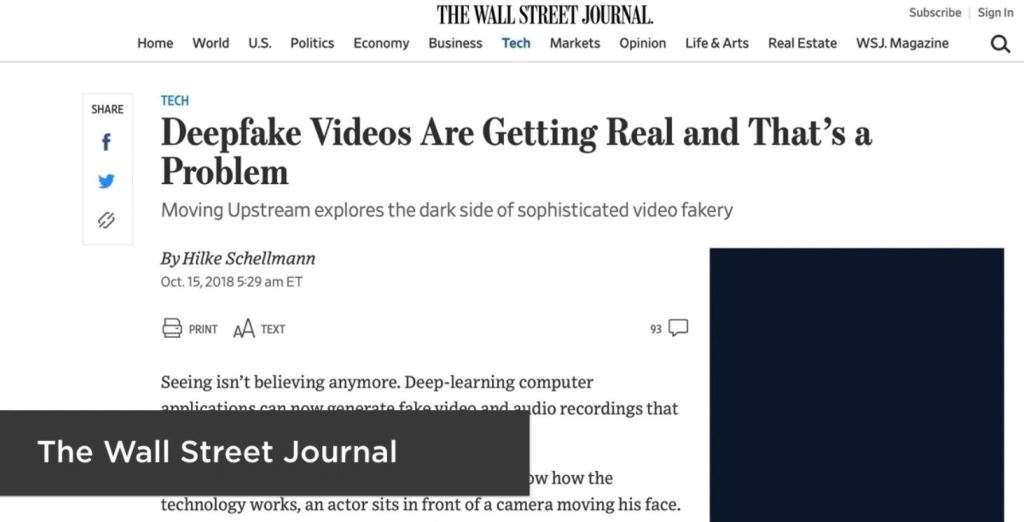Viewport: 1024px width, 522px height.
Task: Go to WSJ. Magazine
Action: [902, 43]
